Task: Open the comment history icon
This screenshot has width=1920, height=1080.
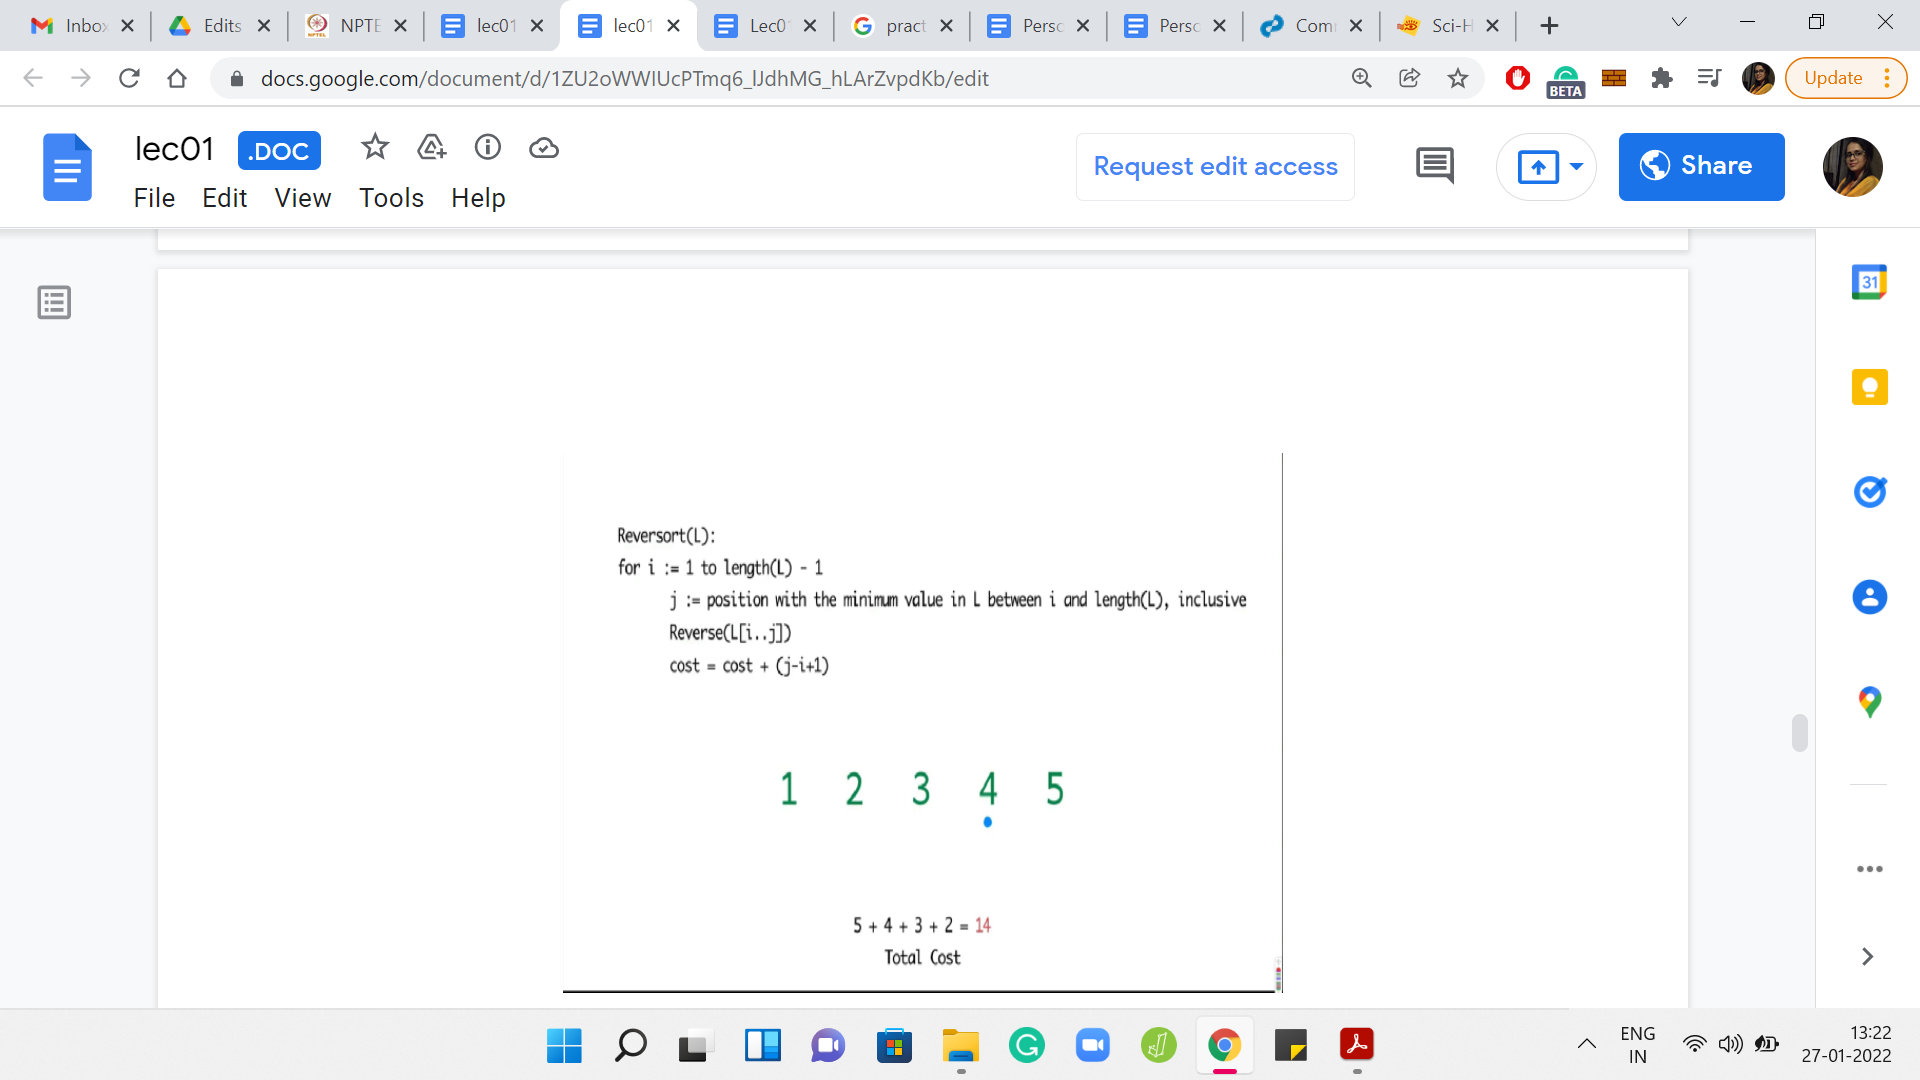Action: point(1434,166)
